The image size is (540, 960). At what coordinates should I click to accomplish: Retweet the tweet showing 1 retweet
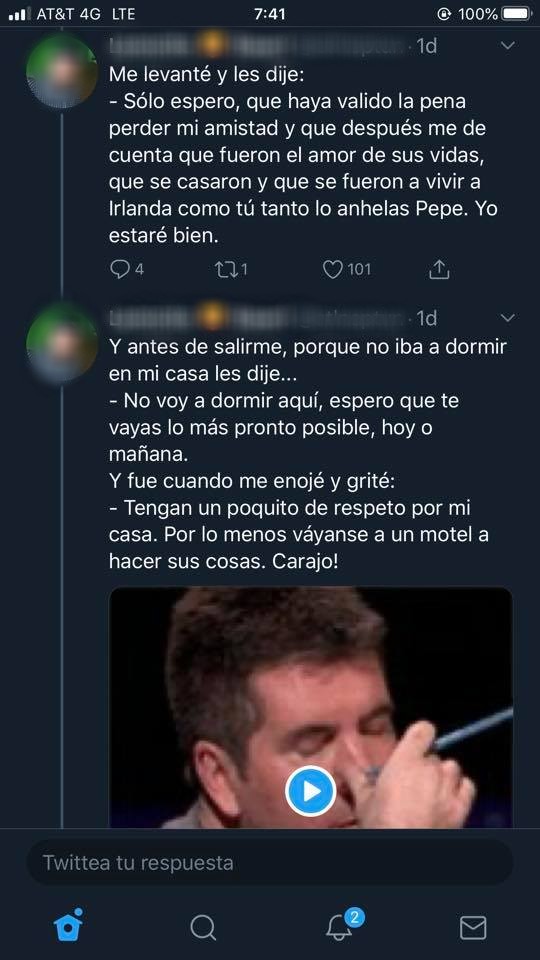231,269
